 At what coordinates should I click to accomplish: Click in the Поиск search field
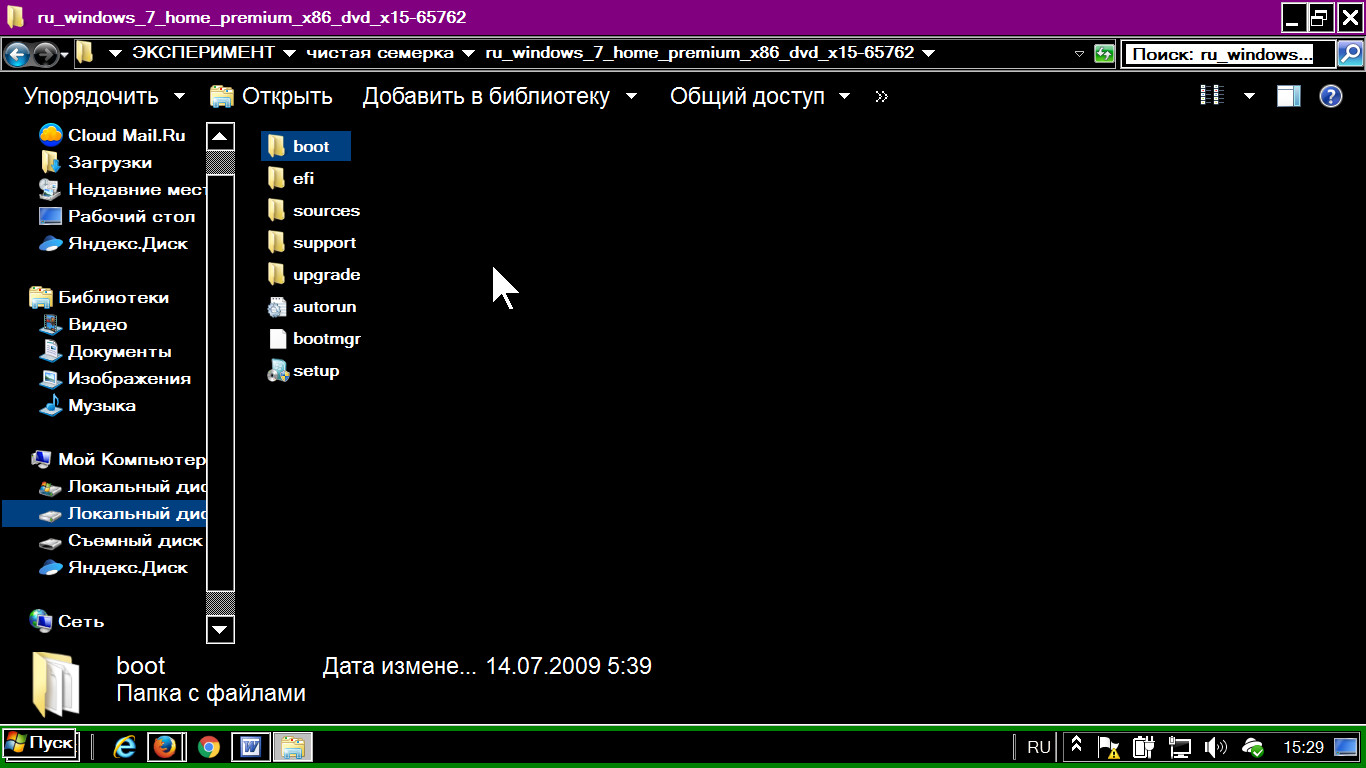pyautogui.click(x=1229, y=54)
